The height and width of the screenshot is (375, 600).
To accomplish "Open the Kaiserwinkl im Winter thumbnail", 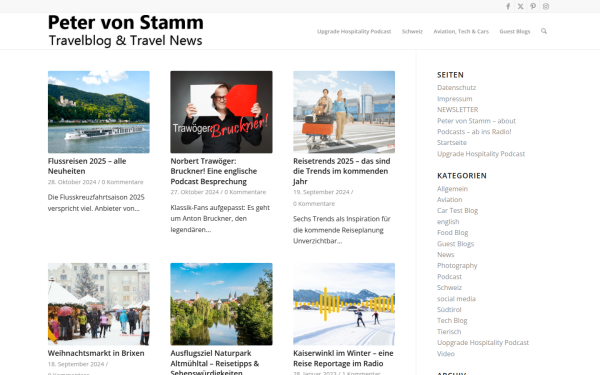I will click(344, 304).
